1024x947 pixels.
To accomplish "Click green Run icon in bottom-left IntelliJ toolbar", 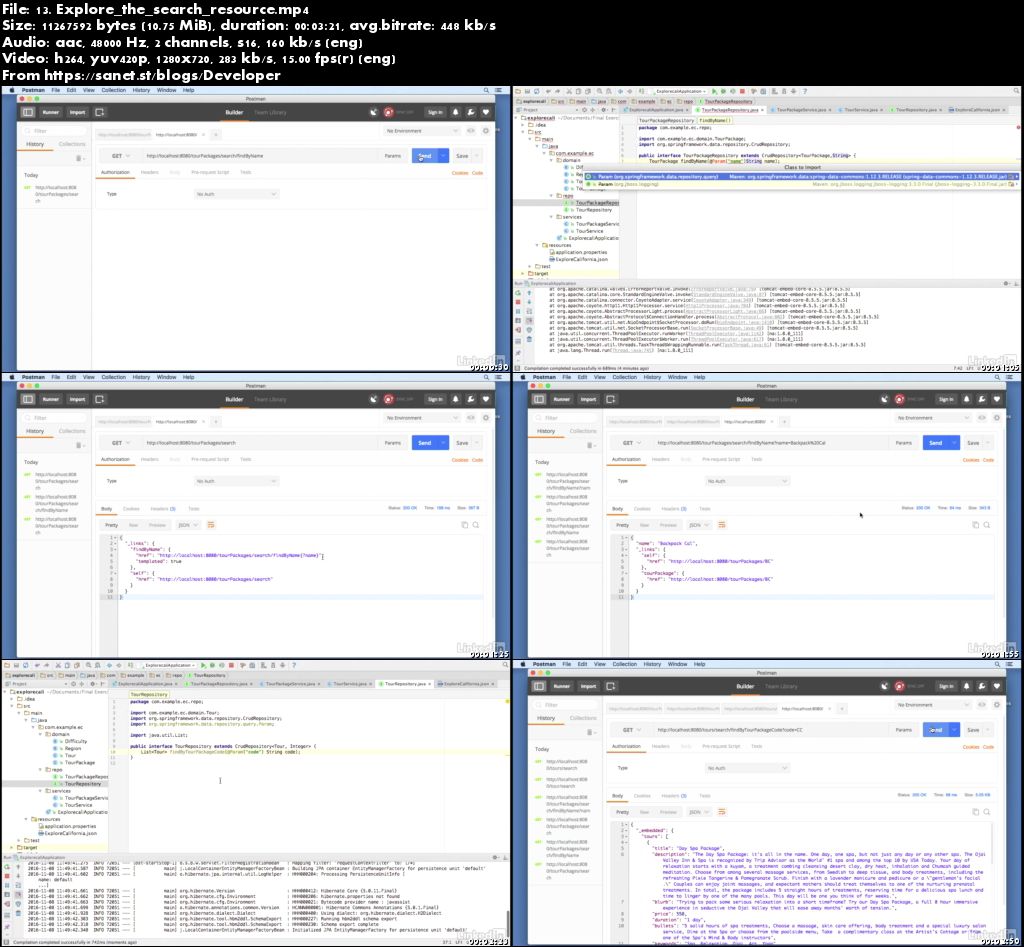I will (x=203, y=666).
